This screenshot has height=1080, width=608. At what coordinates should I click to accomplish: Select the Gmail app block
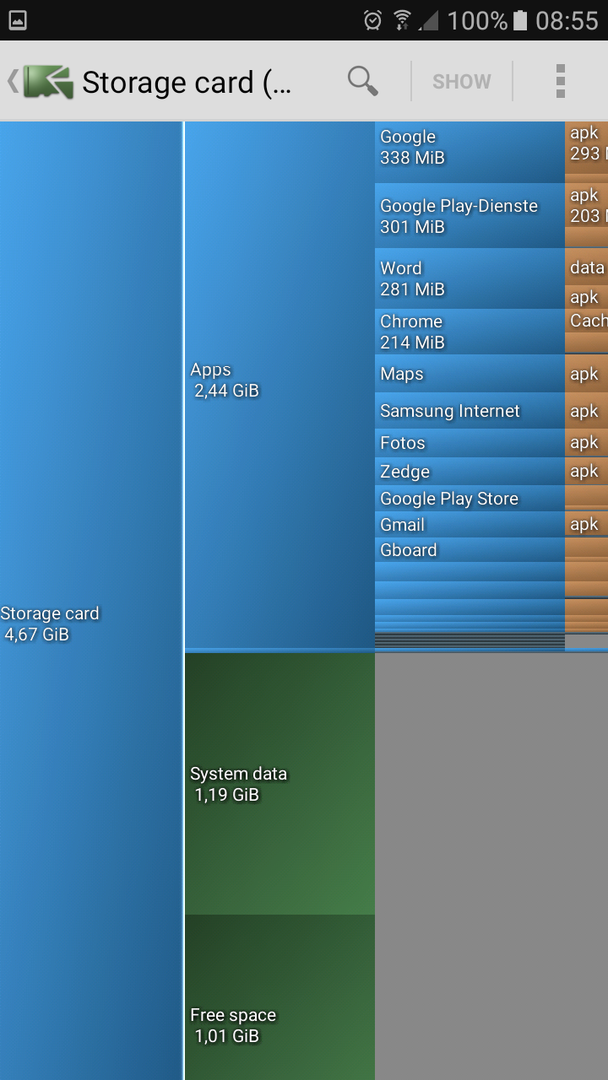point(470,524)
